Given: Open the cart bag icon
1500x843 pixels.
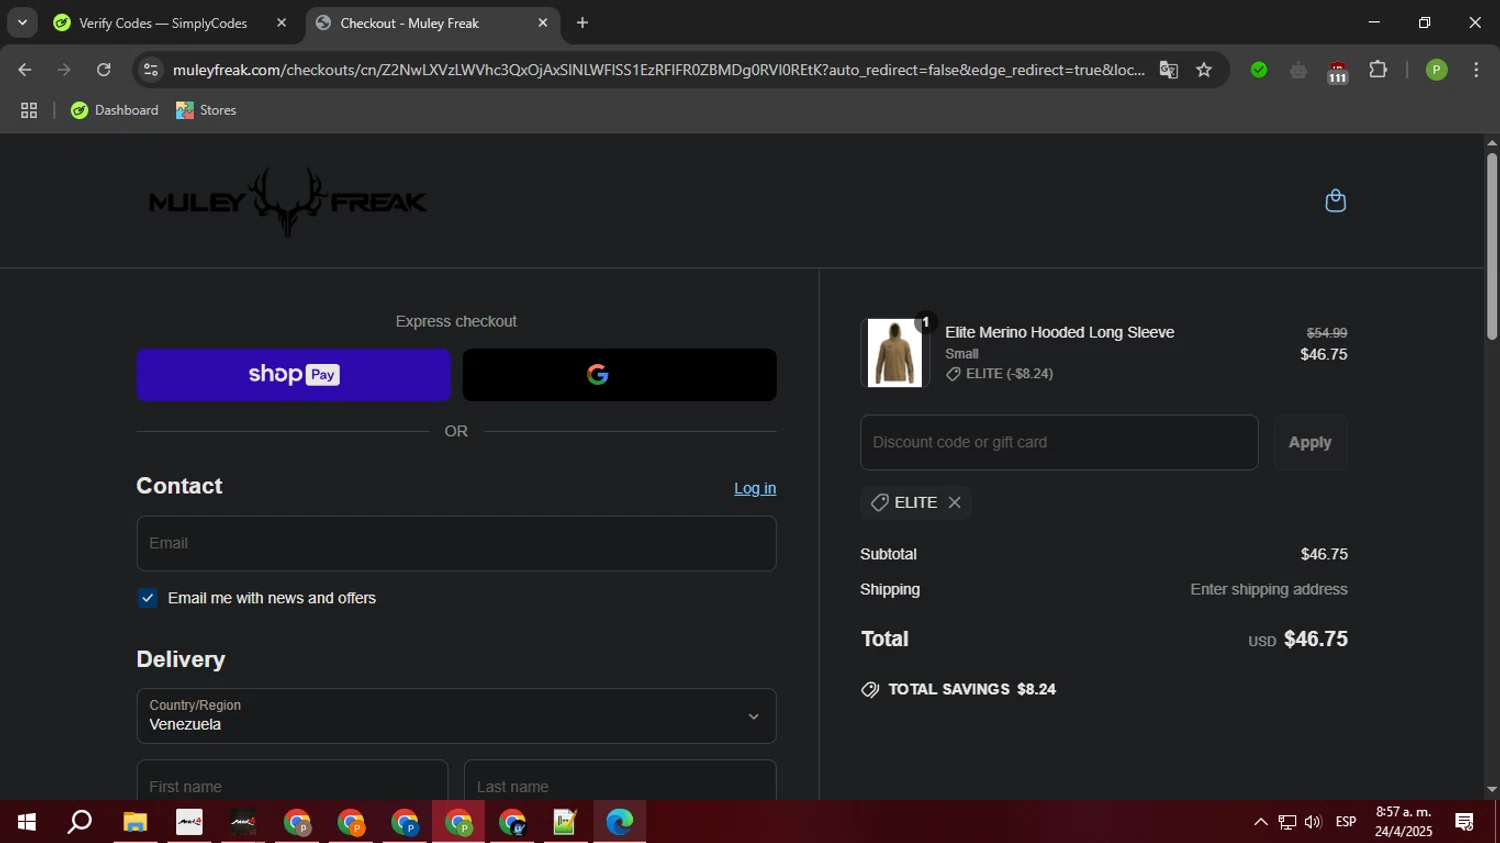Looking at the screenshot, I should (1335, 201).
